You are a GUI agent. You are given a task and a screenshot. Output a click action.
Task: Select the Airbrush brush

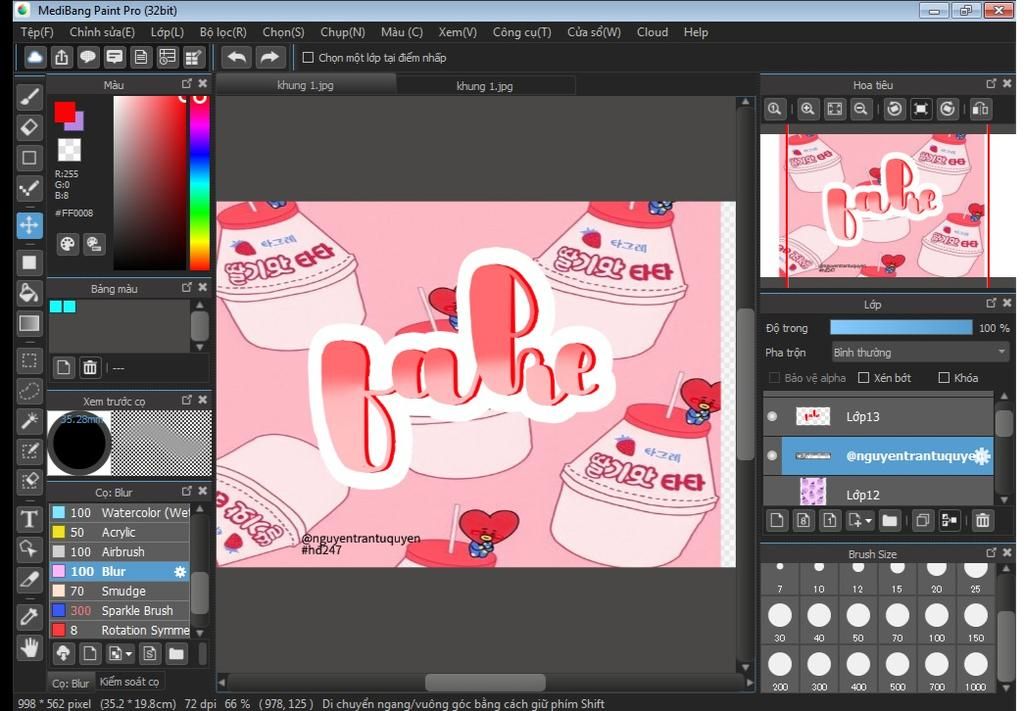pyautogui.click(x=120, y=552)
